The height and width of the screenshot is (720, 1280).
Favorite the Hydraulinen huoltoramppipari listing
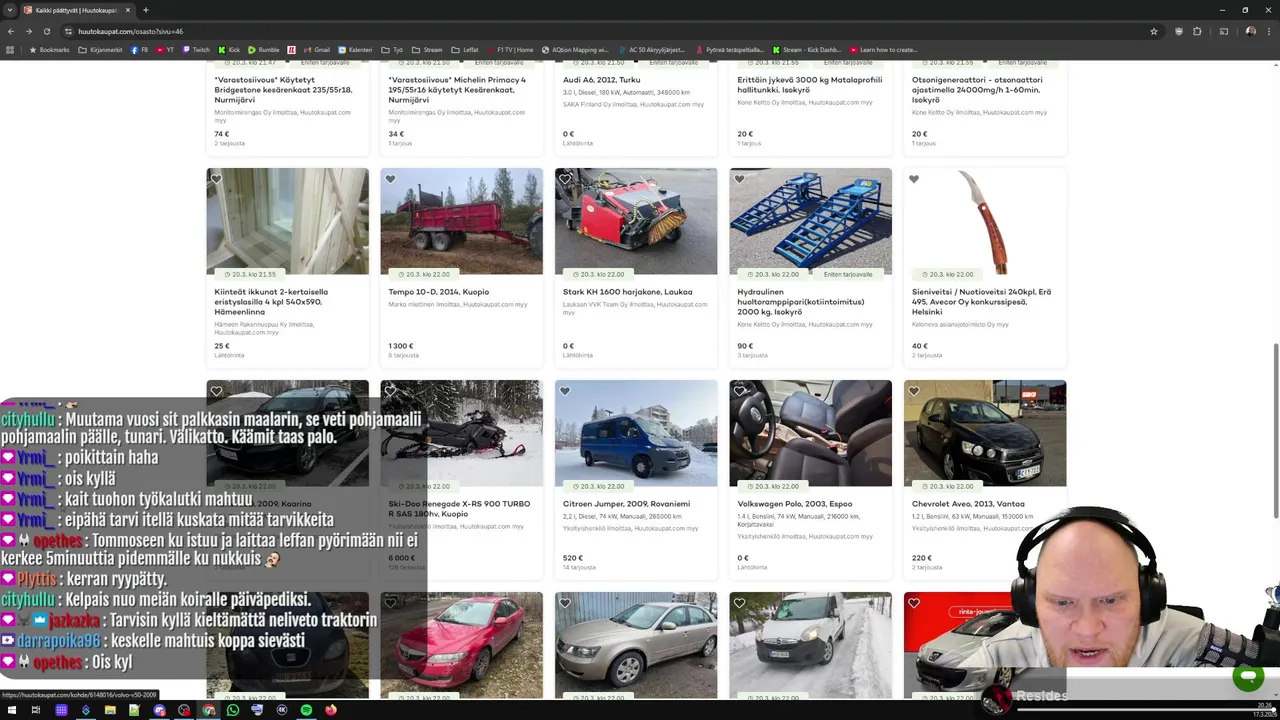pos(739,179)
